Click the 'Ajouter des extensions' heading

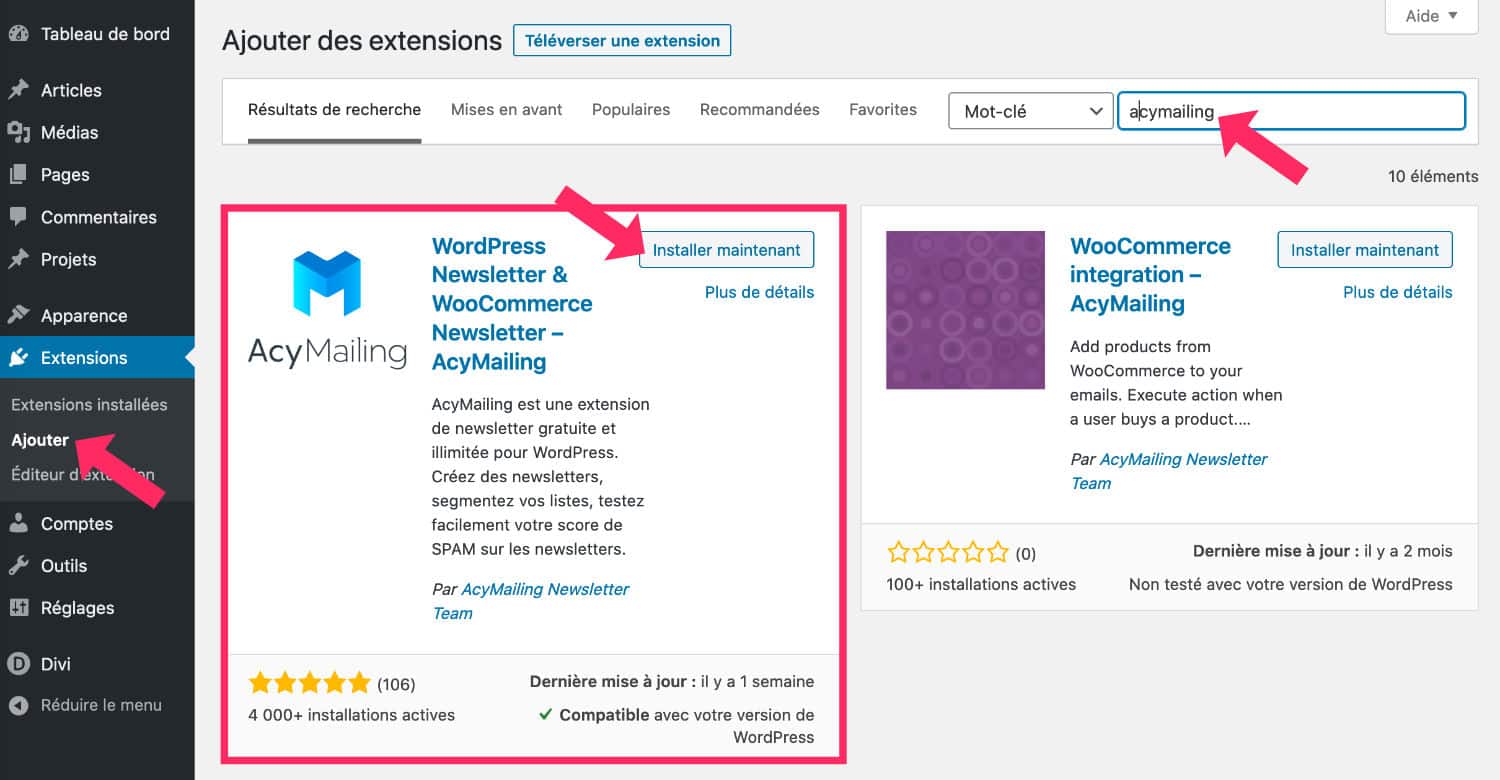pyautogui.click(x=362, y=41)
